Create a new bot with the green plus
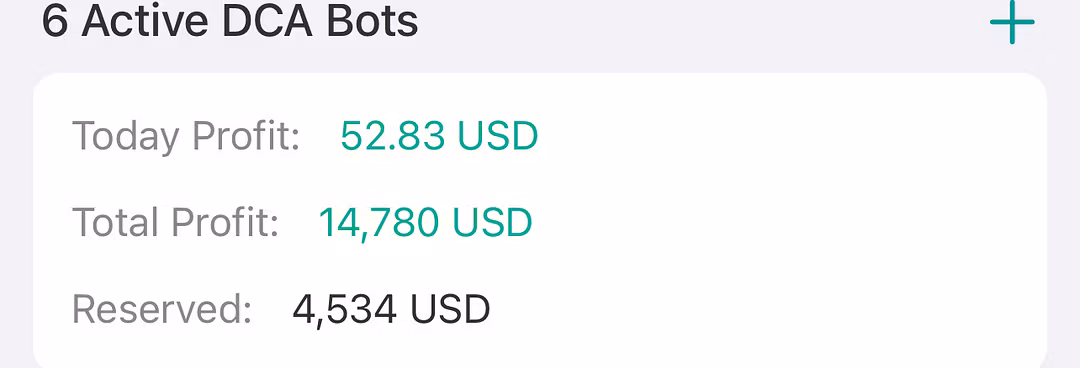The image size is (1080, 368). [x=1012, y=22]
